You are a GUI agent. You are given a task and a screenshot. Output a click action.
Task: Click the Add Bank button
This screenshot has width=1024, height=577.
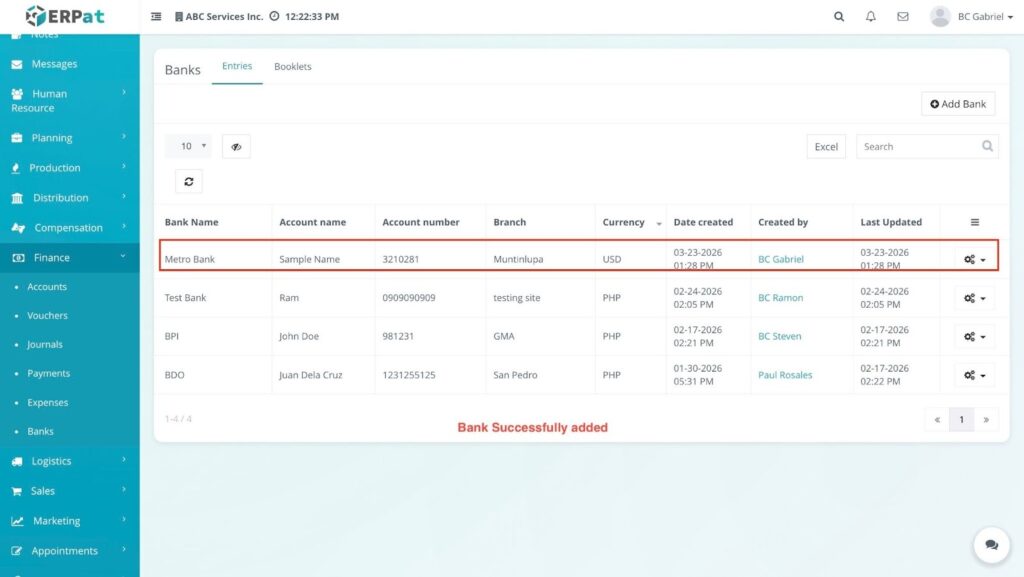click(958, 104)
